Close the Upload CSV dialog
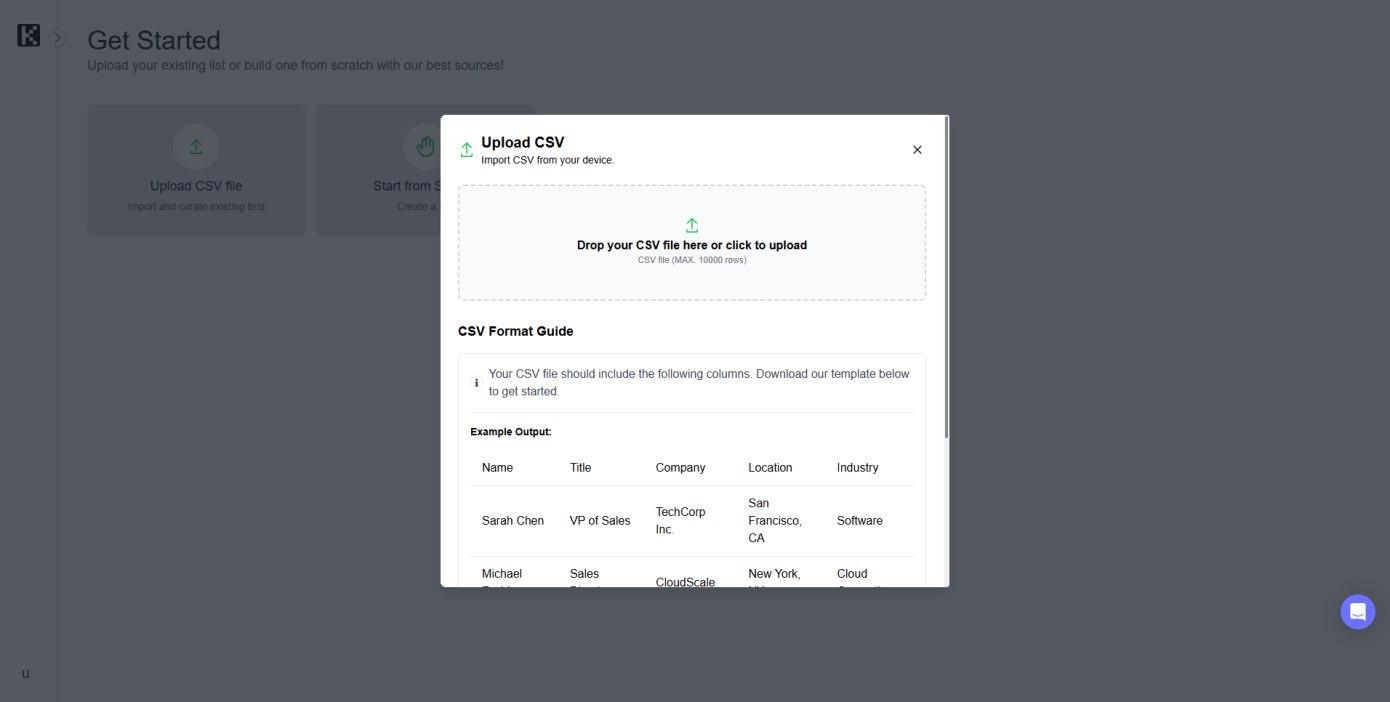The width and height of the screenshot is (1390, 702). [917, 150]
